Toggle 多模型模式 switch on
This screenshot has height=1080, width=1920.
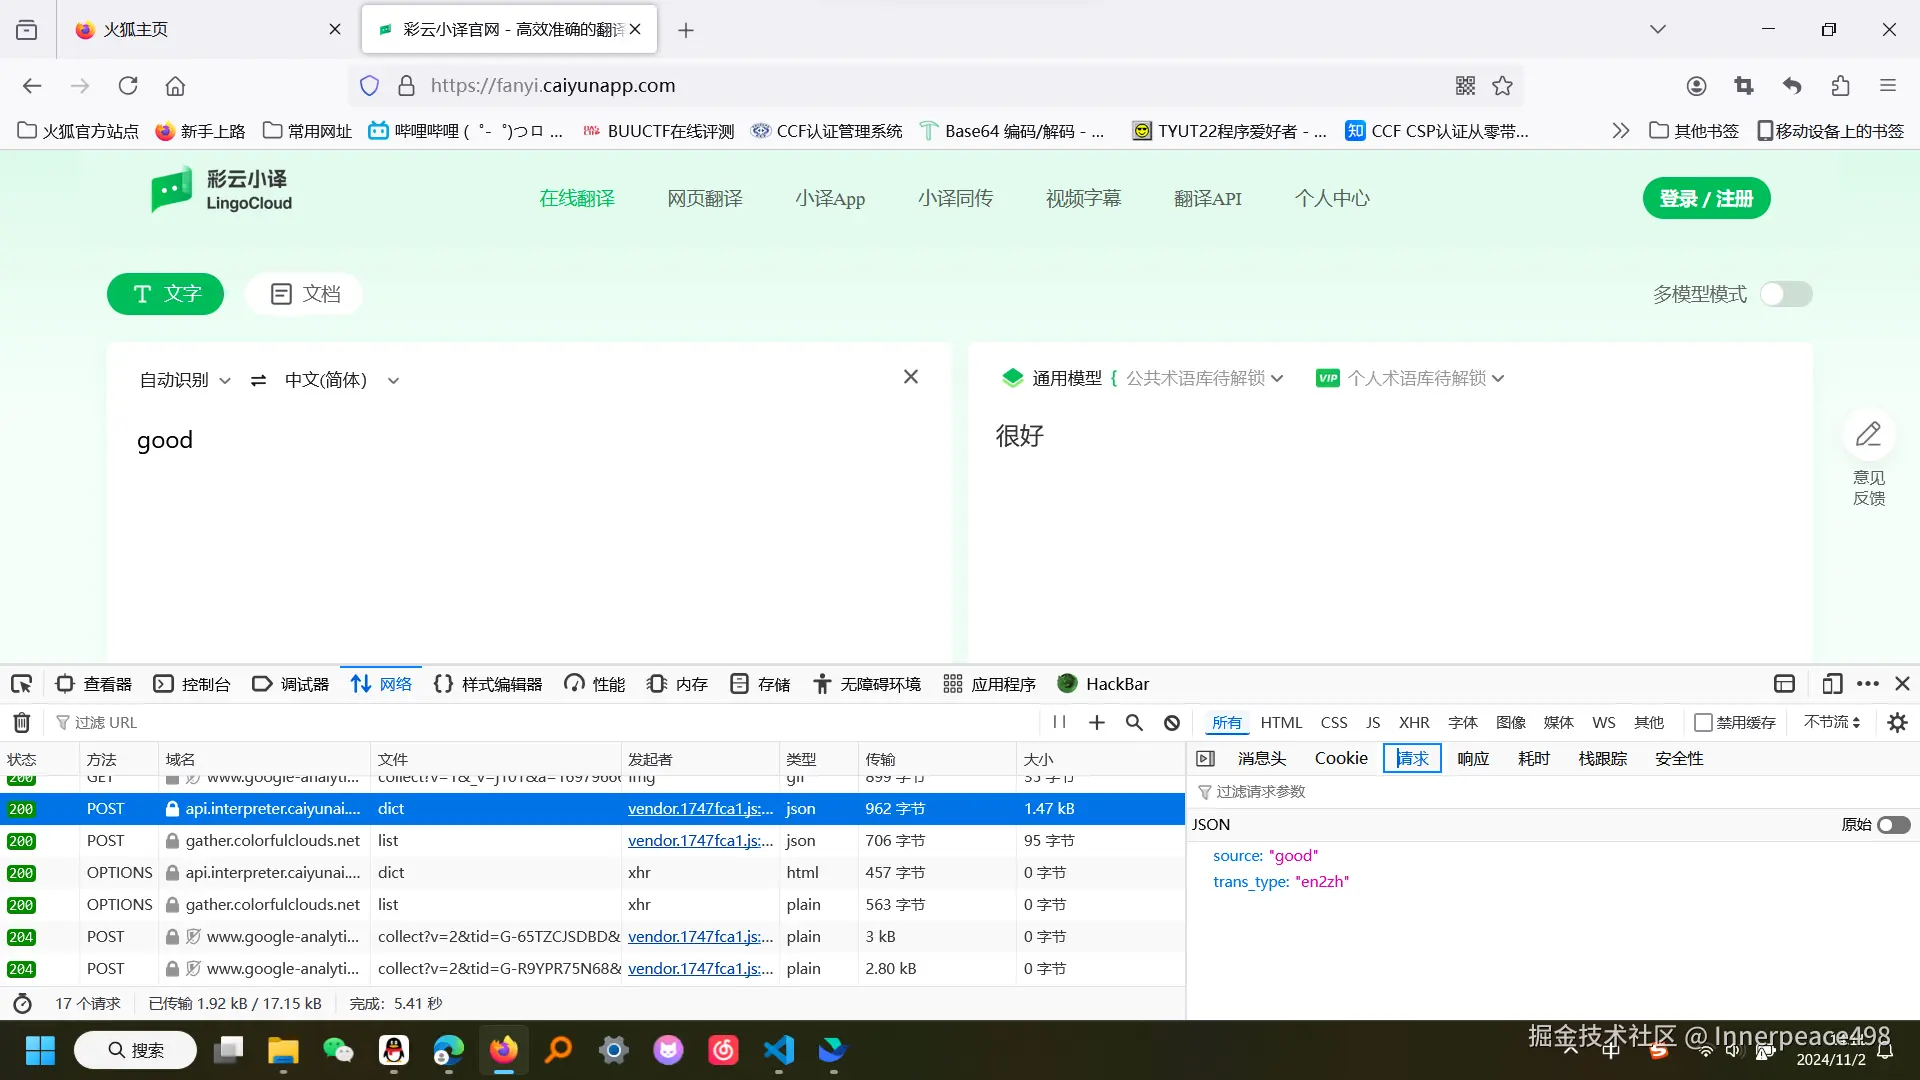tap(1786, 294)
